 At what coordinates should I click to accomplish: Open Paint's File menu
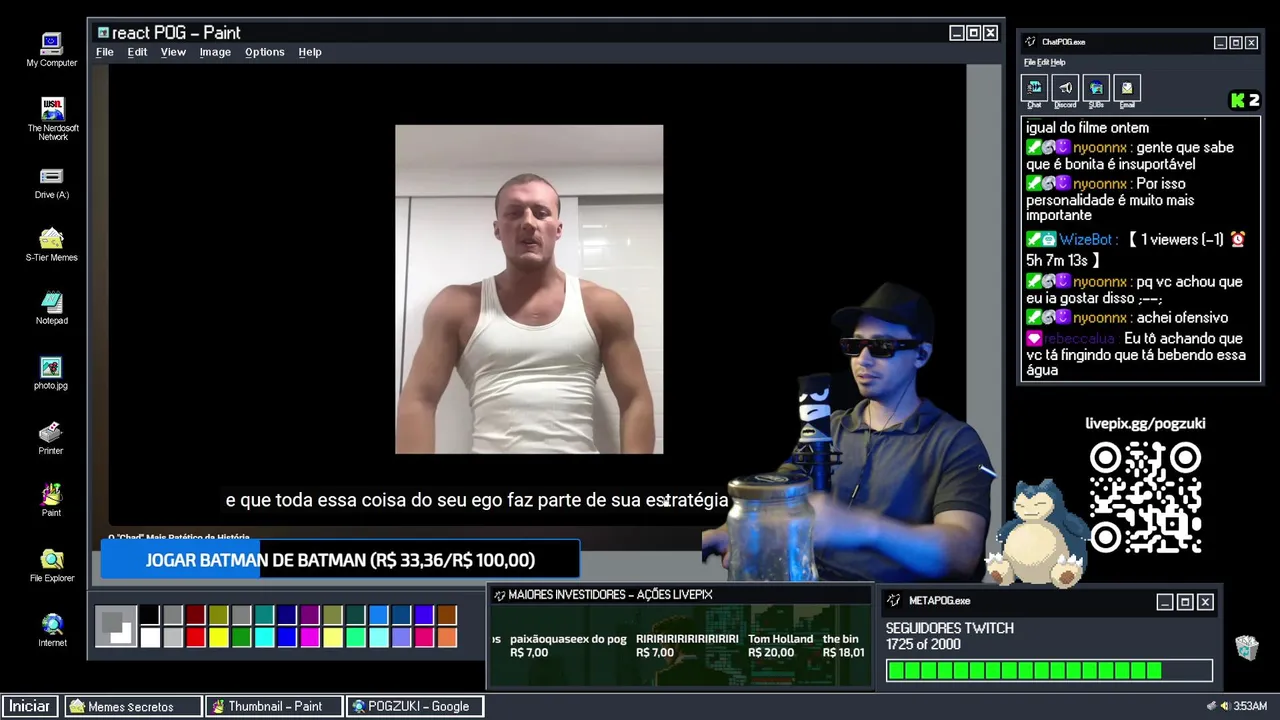(104, 52)
